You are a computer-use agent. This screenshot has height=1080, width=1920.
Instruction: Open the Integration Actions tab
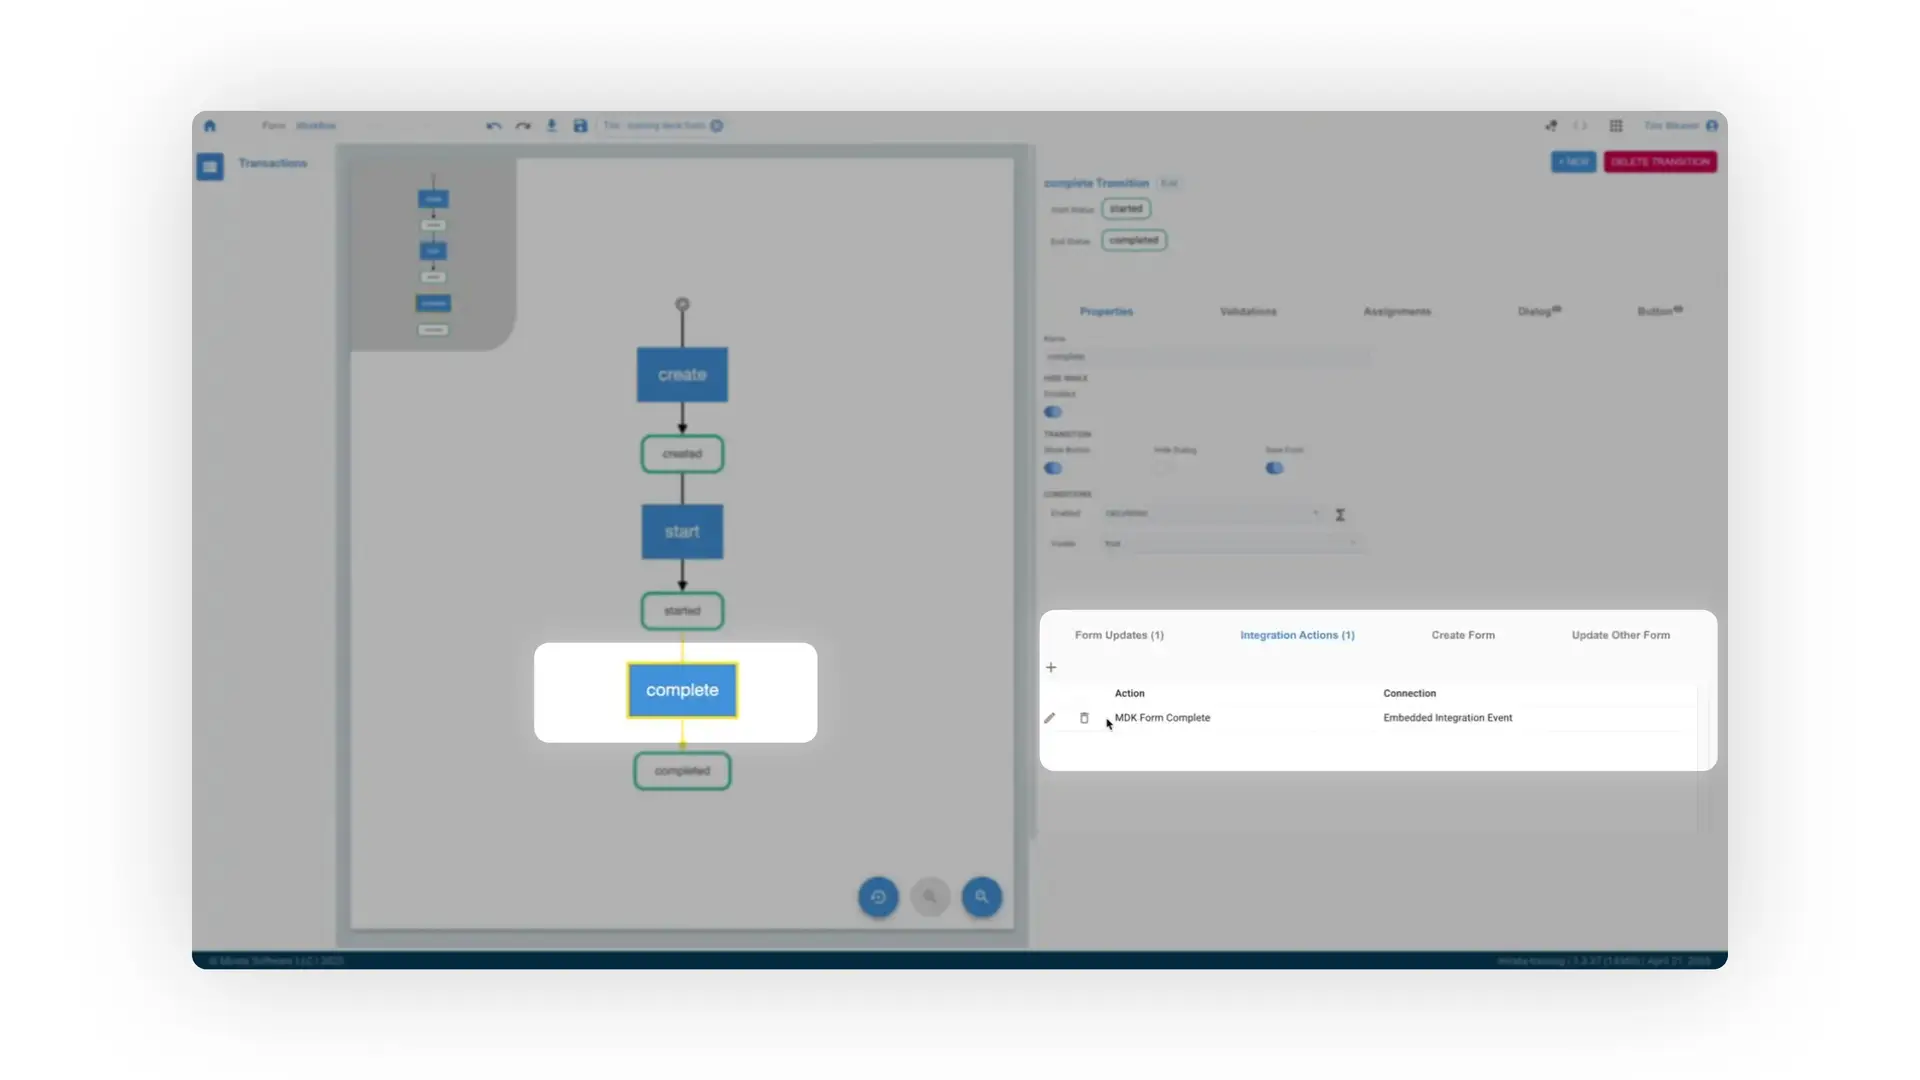[x=1297, y=635]
